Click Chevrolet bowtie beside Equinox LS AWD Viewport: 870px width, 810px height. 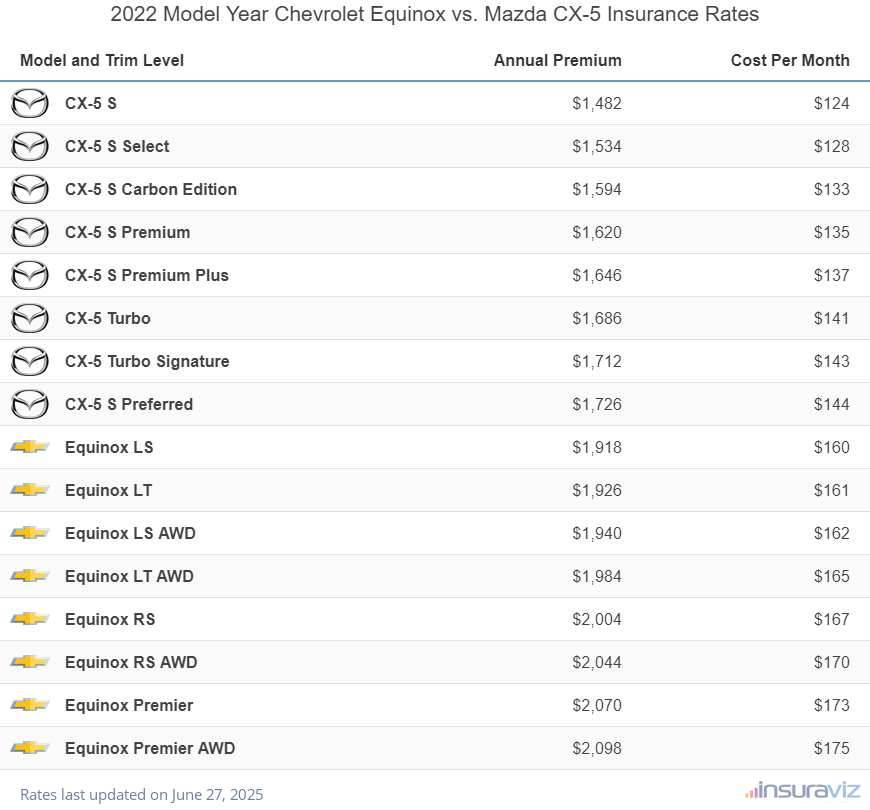click(30, 533)
